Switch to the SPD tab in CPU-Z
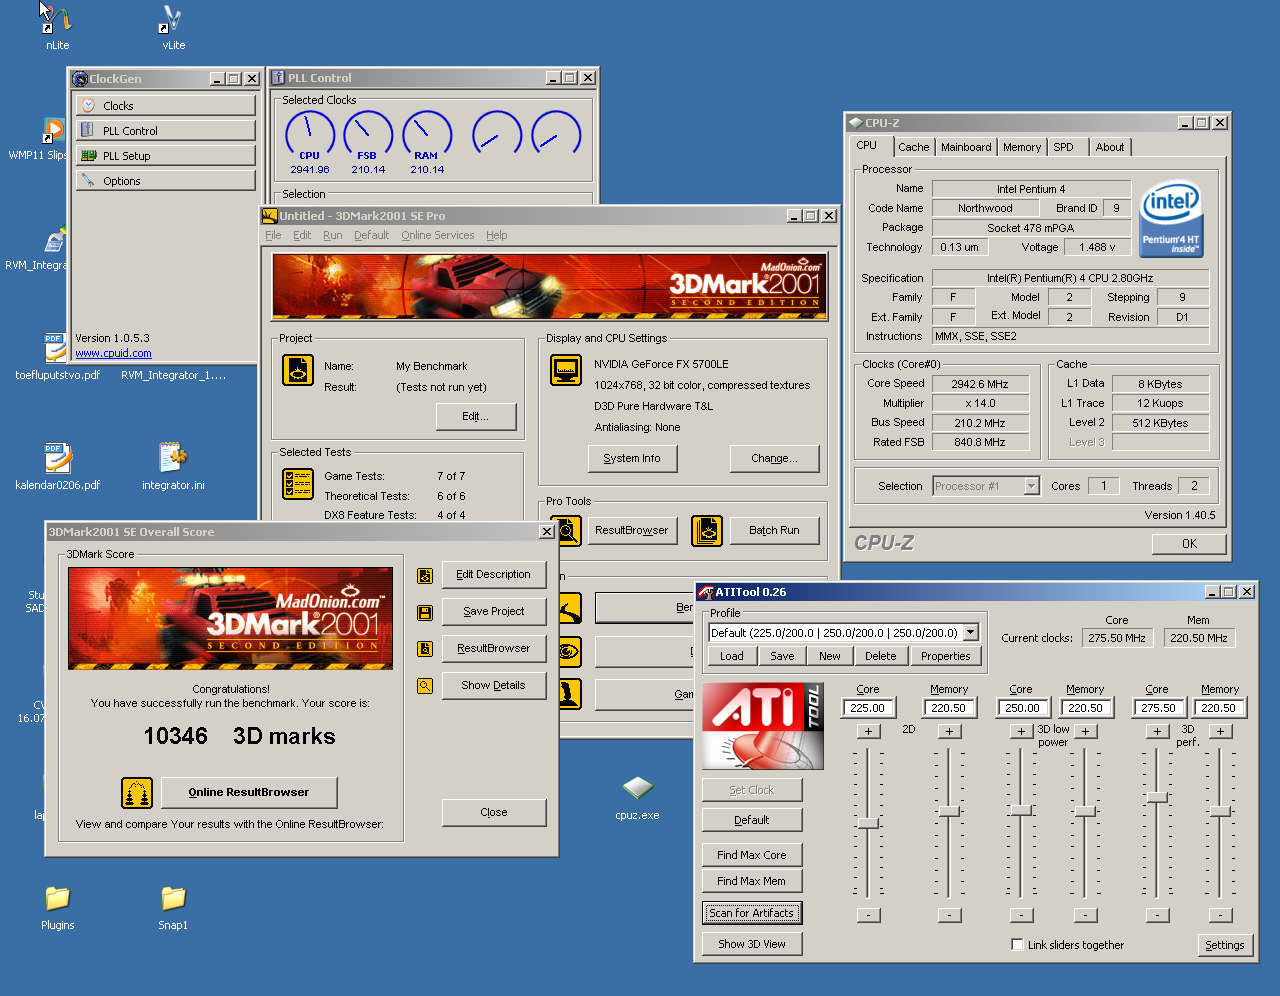 [x=1064, y=147]
